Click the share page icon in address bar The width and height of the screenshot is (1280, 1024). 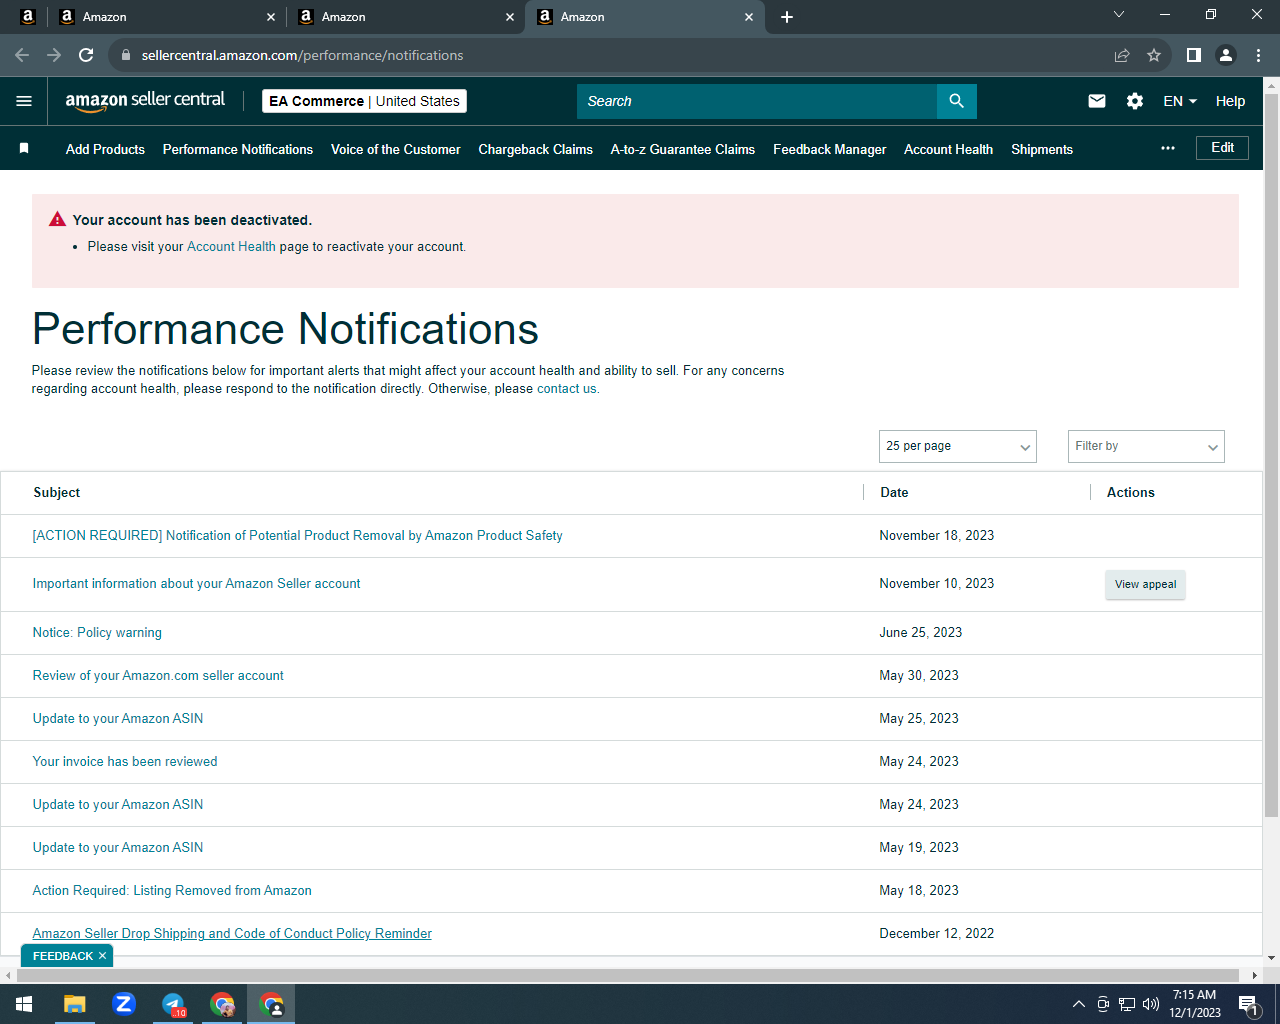click(1122, 55)
